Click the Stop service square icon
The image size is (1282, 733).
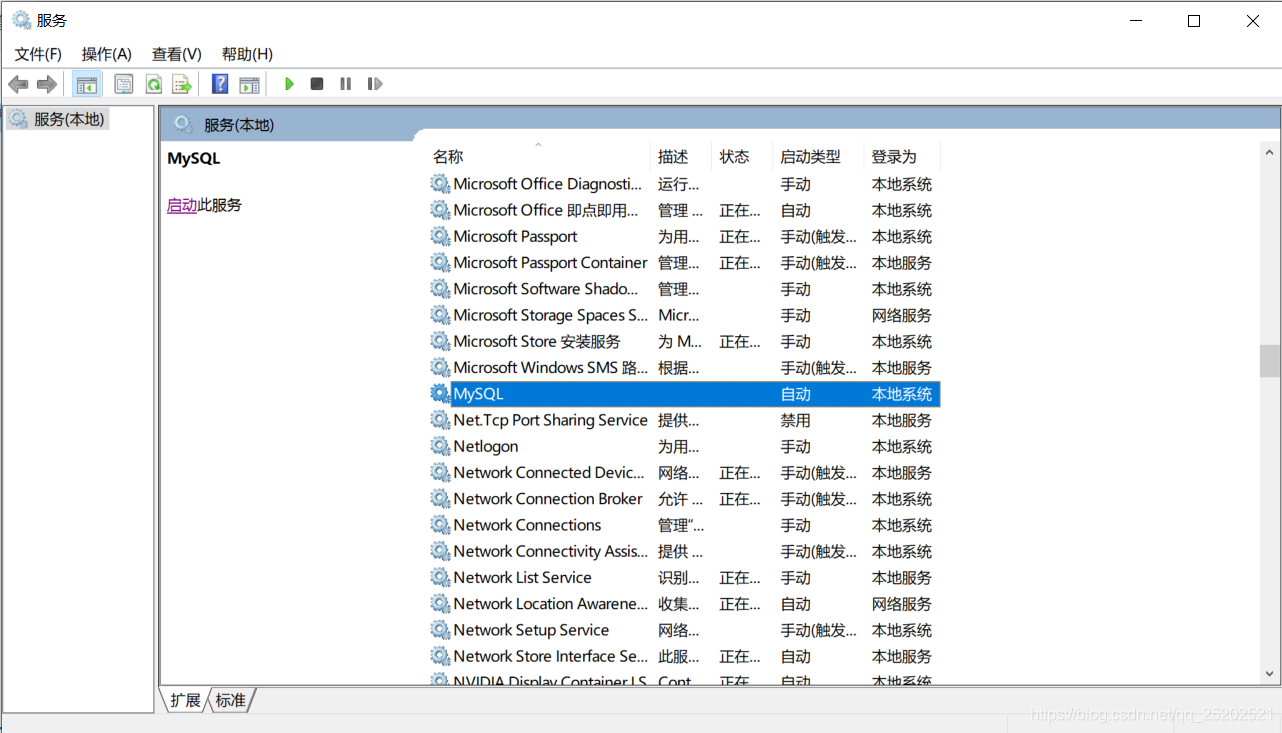pyautogui.click(x=317, y=84)
